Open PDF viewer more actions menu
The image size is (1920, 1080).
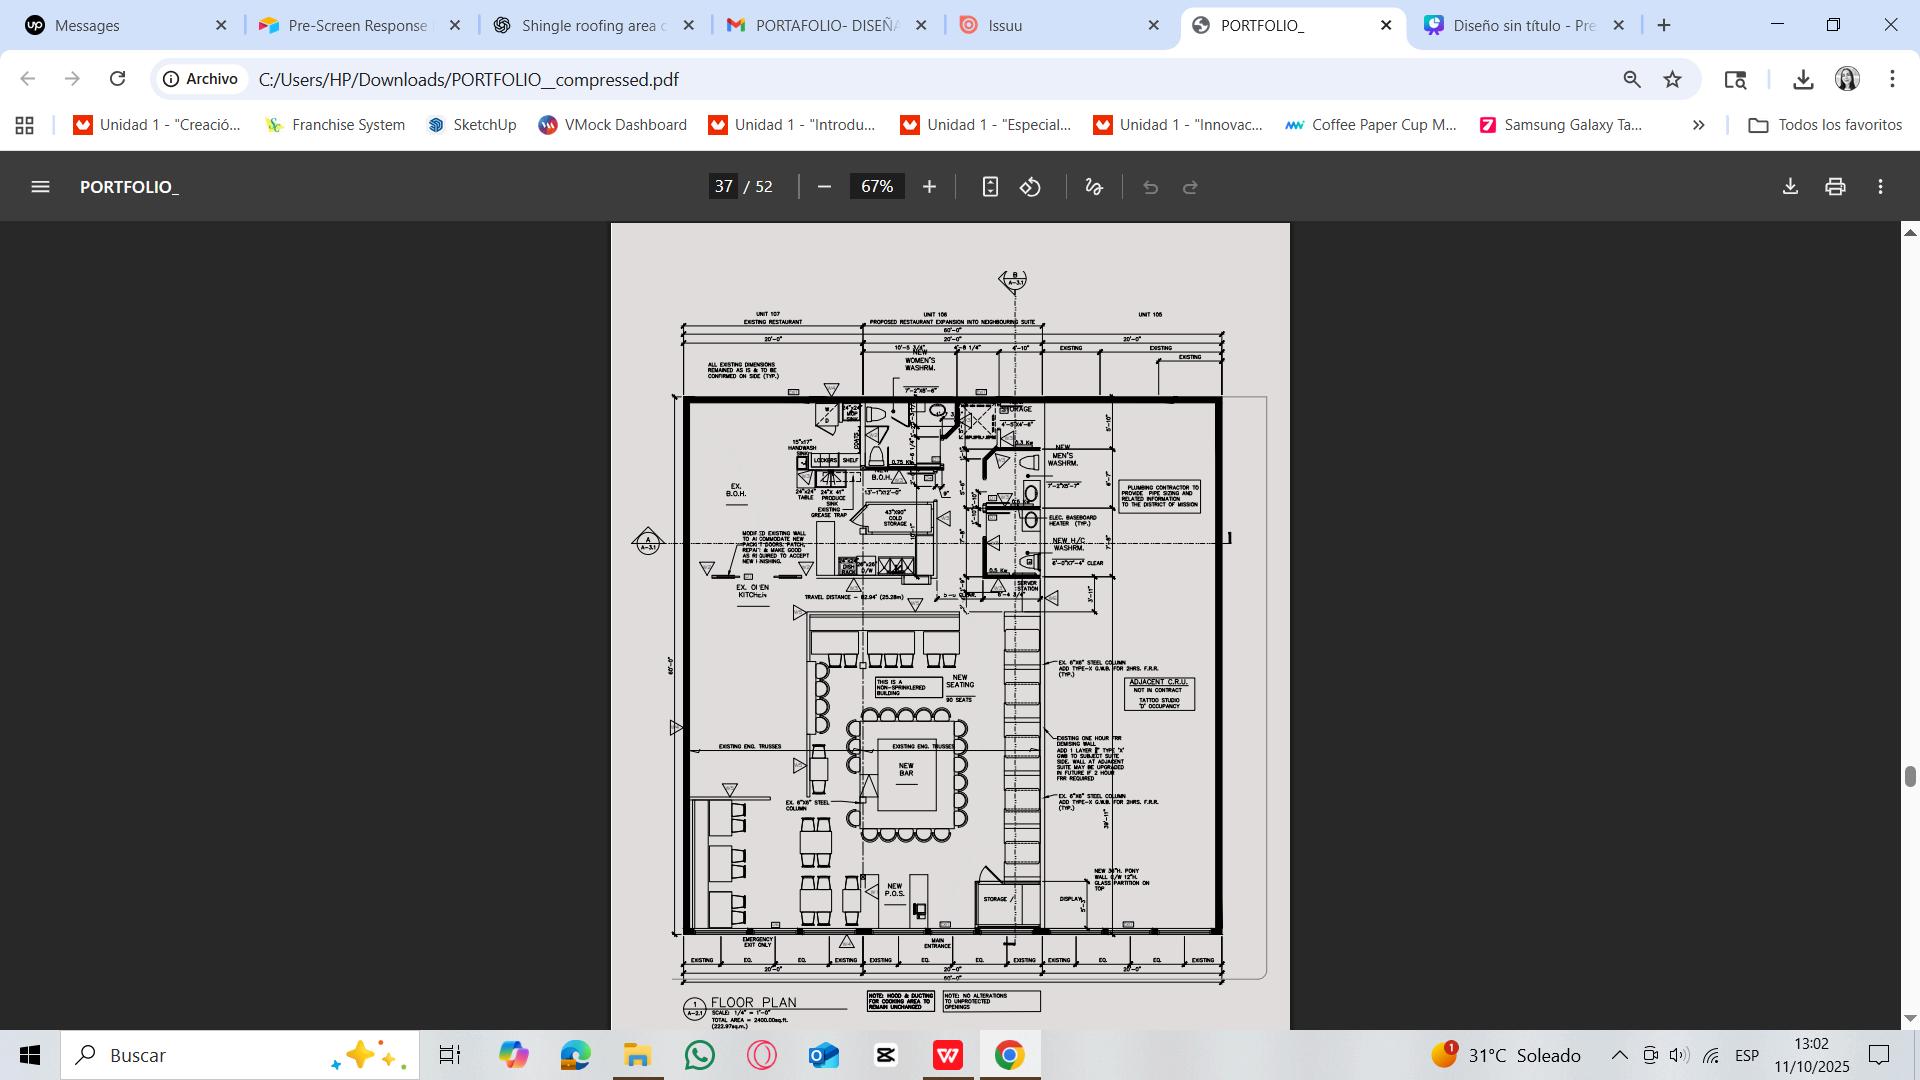coord(1881,187)
